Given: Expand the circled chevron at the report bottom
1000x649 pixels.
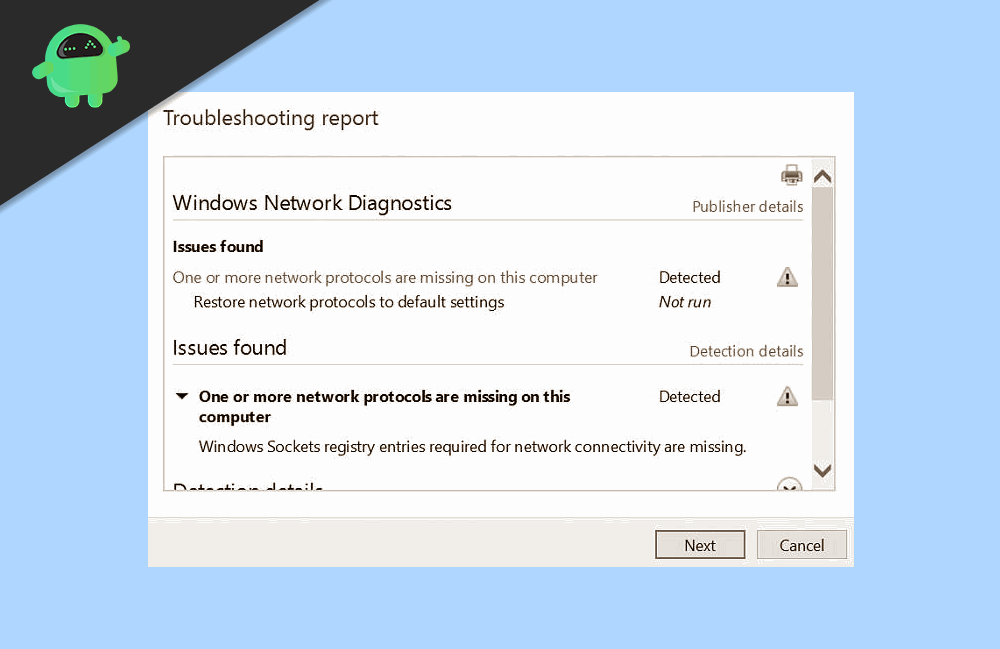Looking at the screenshot, I should (789, 487).
